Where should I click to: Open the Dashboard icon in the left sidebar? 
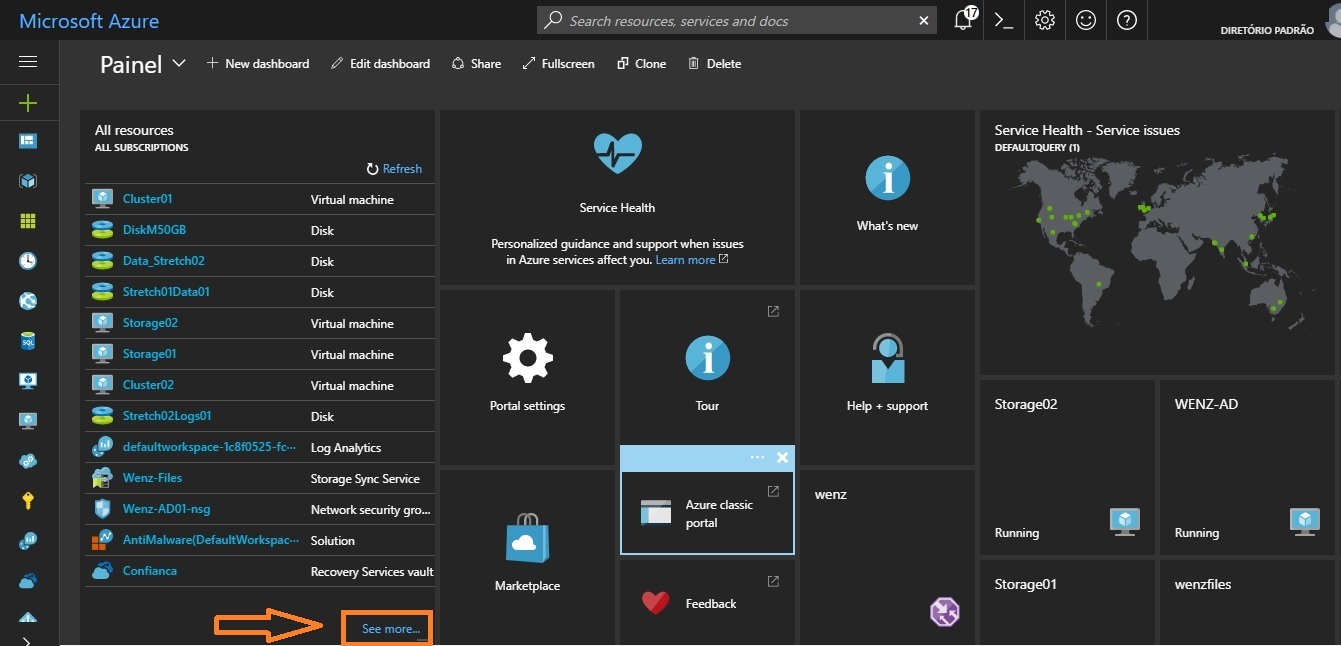coord(28,141)
